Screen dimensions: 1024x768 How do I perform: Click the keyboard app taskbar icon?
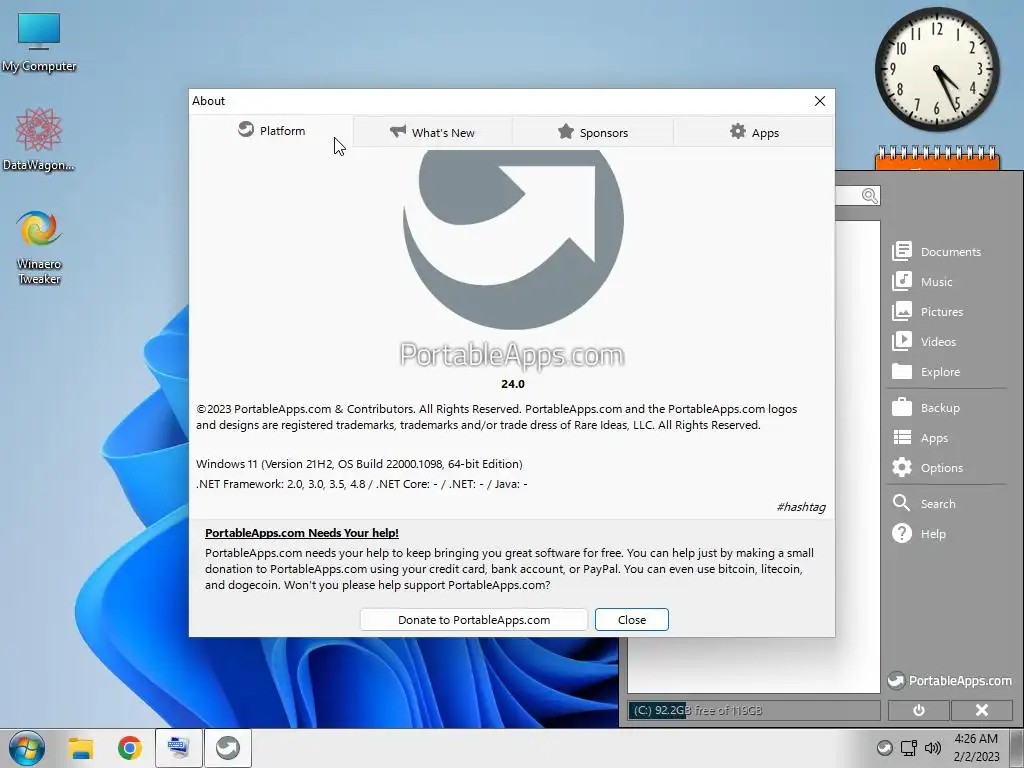click(178, 748)
